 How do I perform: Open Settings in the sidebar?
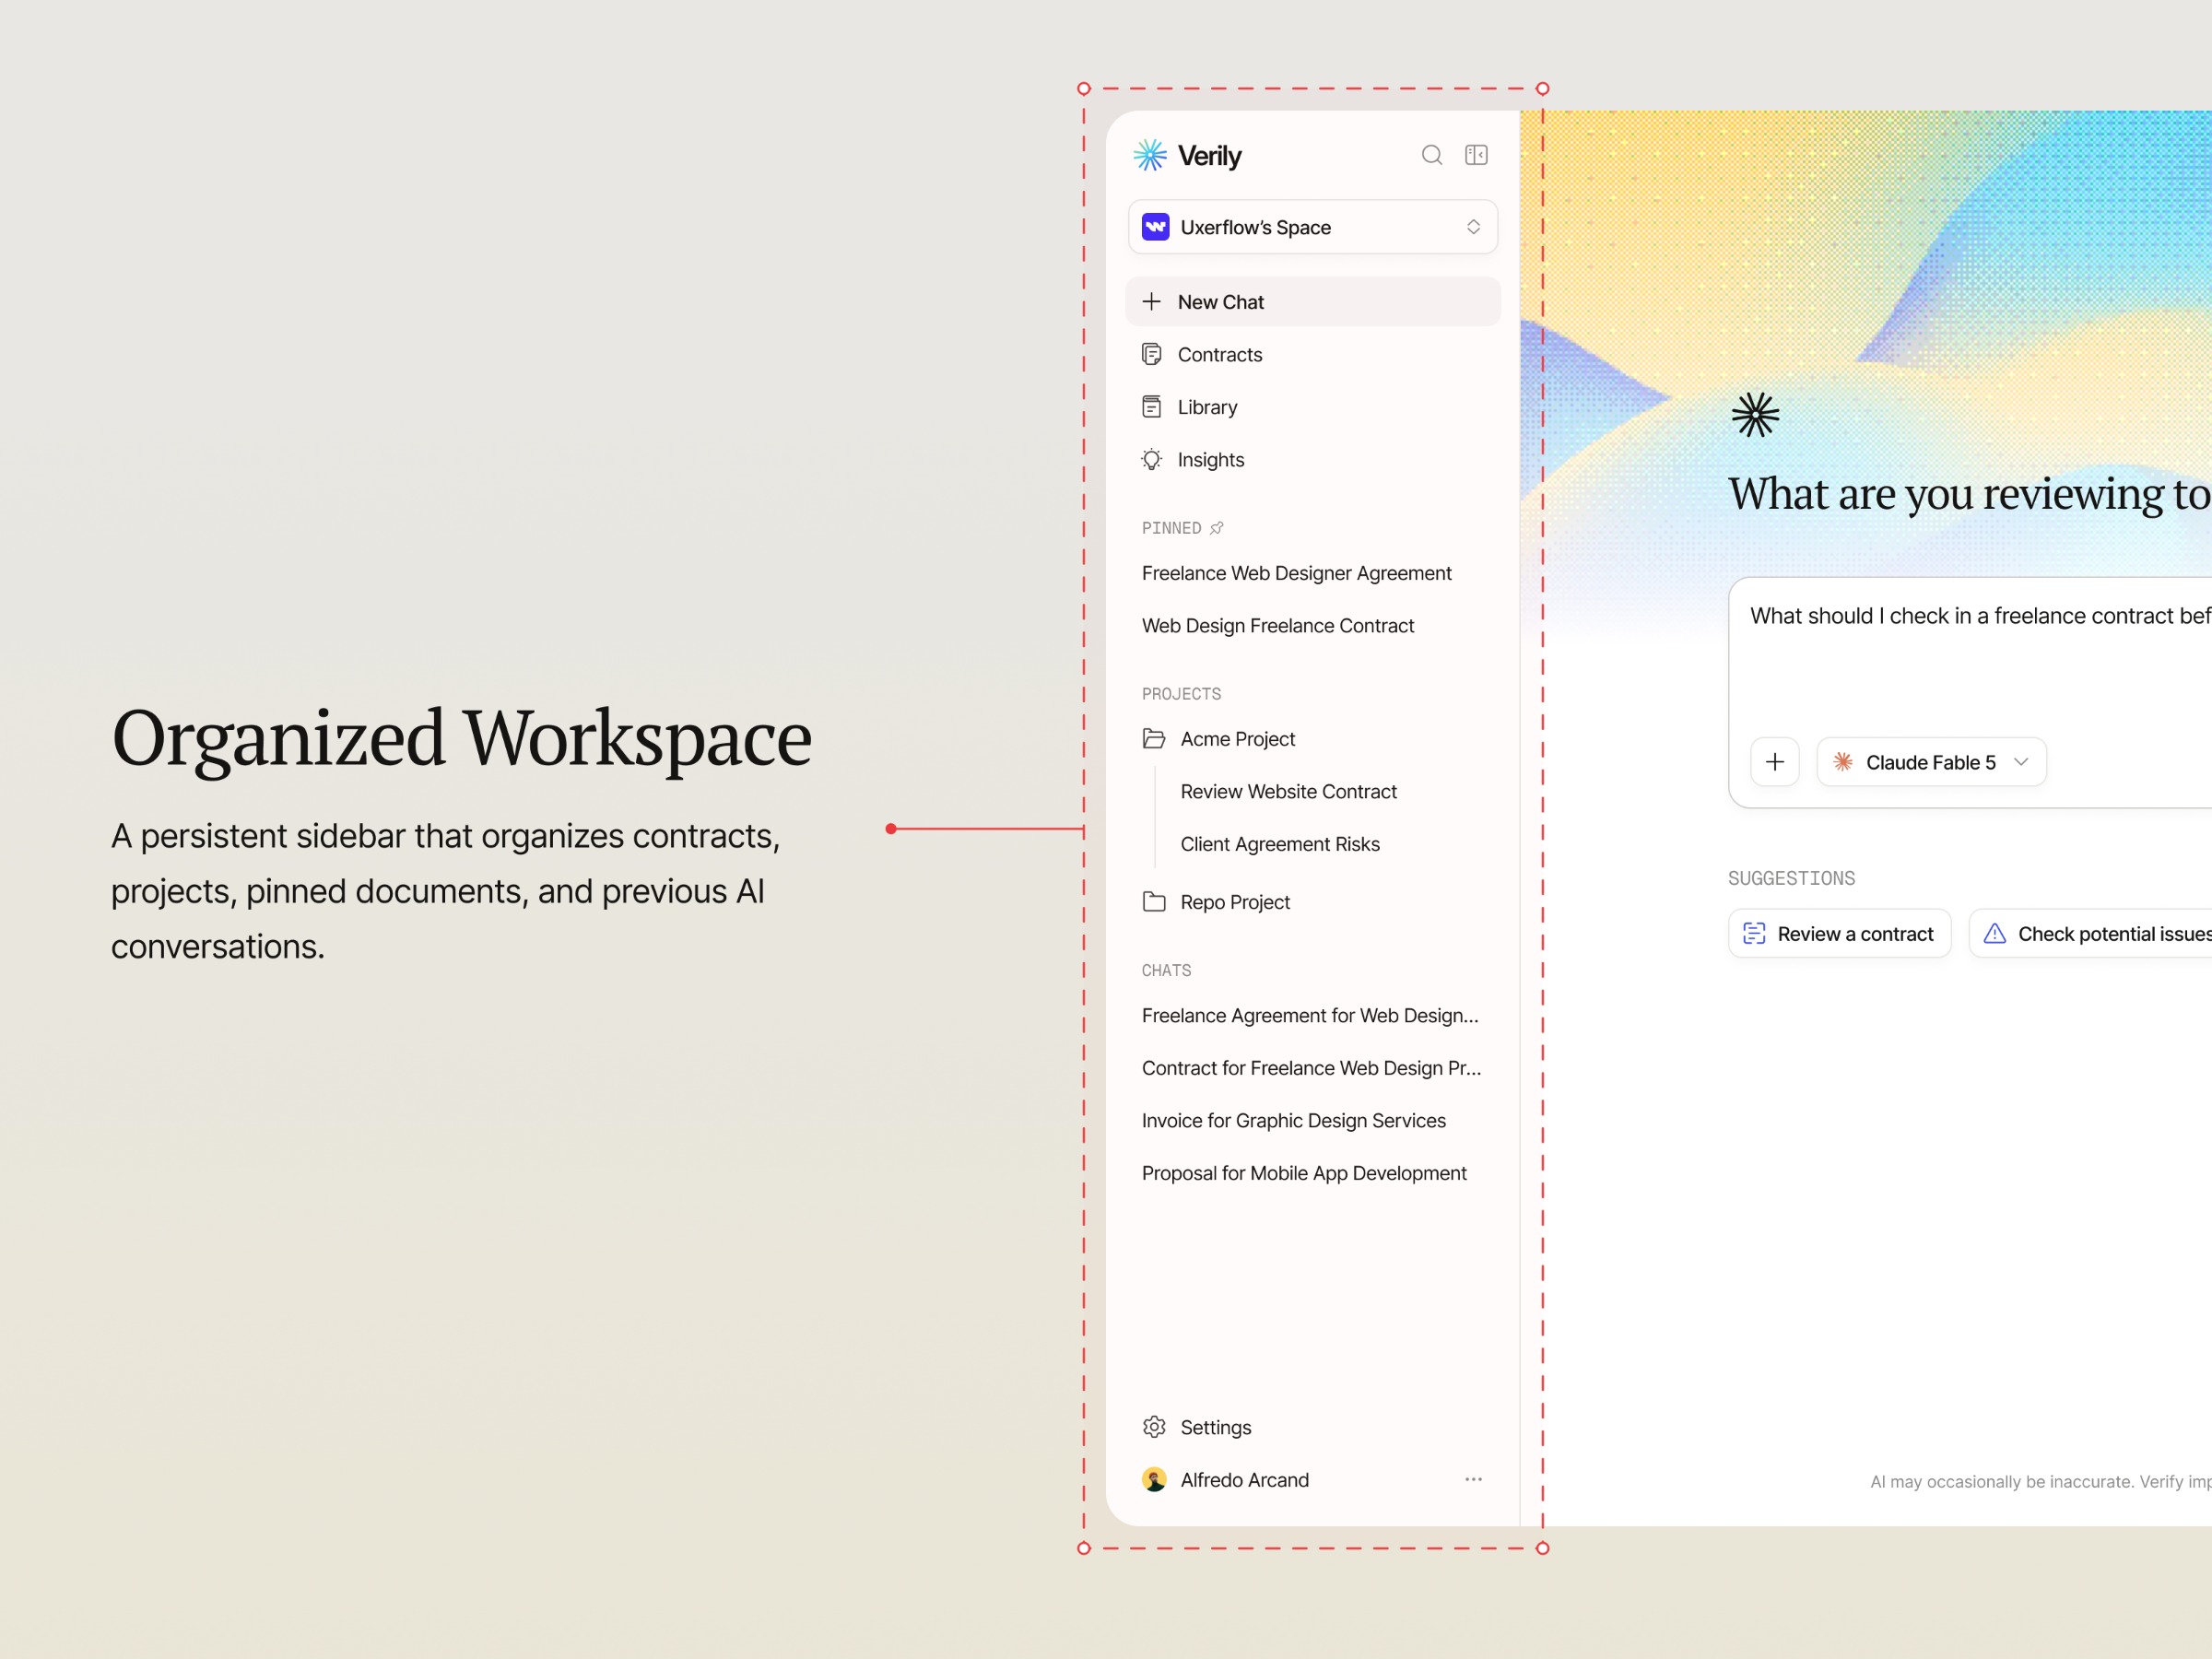pyautogui.click(x=1312, y=1427)
